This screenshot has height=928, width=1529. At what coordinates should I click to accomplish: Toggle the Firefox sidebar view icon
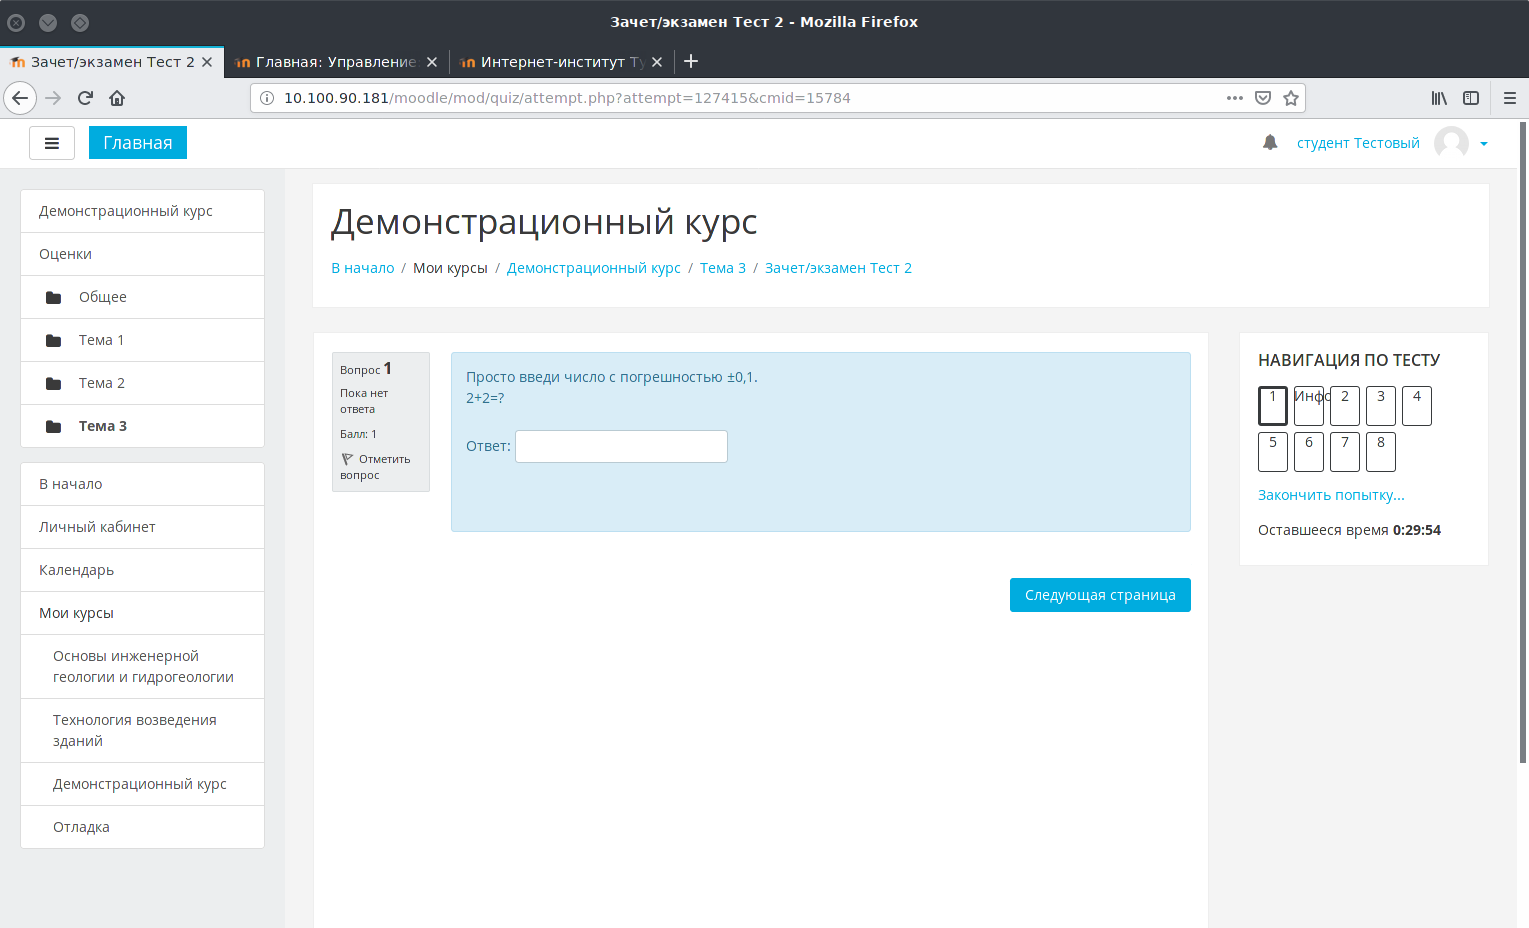tap(1471, 98)
